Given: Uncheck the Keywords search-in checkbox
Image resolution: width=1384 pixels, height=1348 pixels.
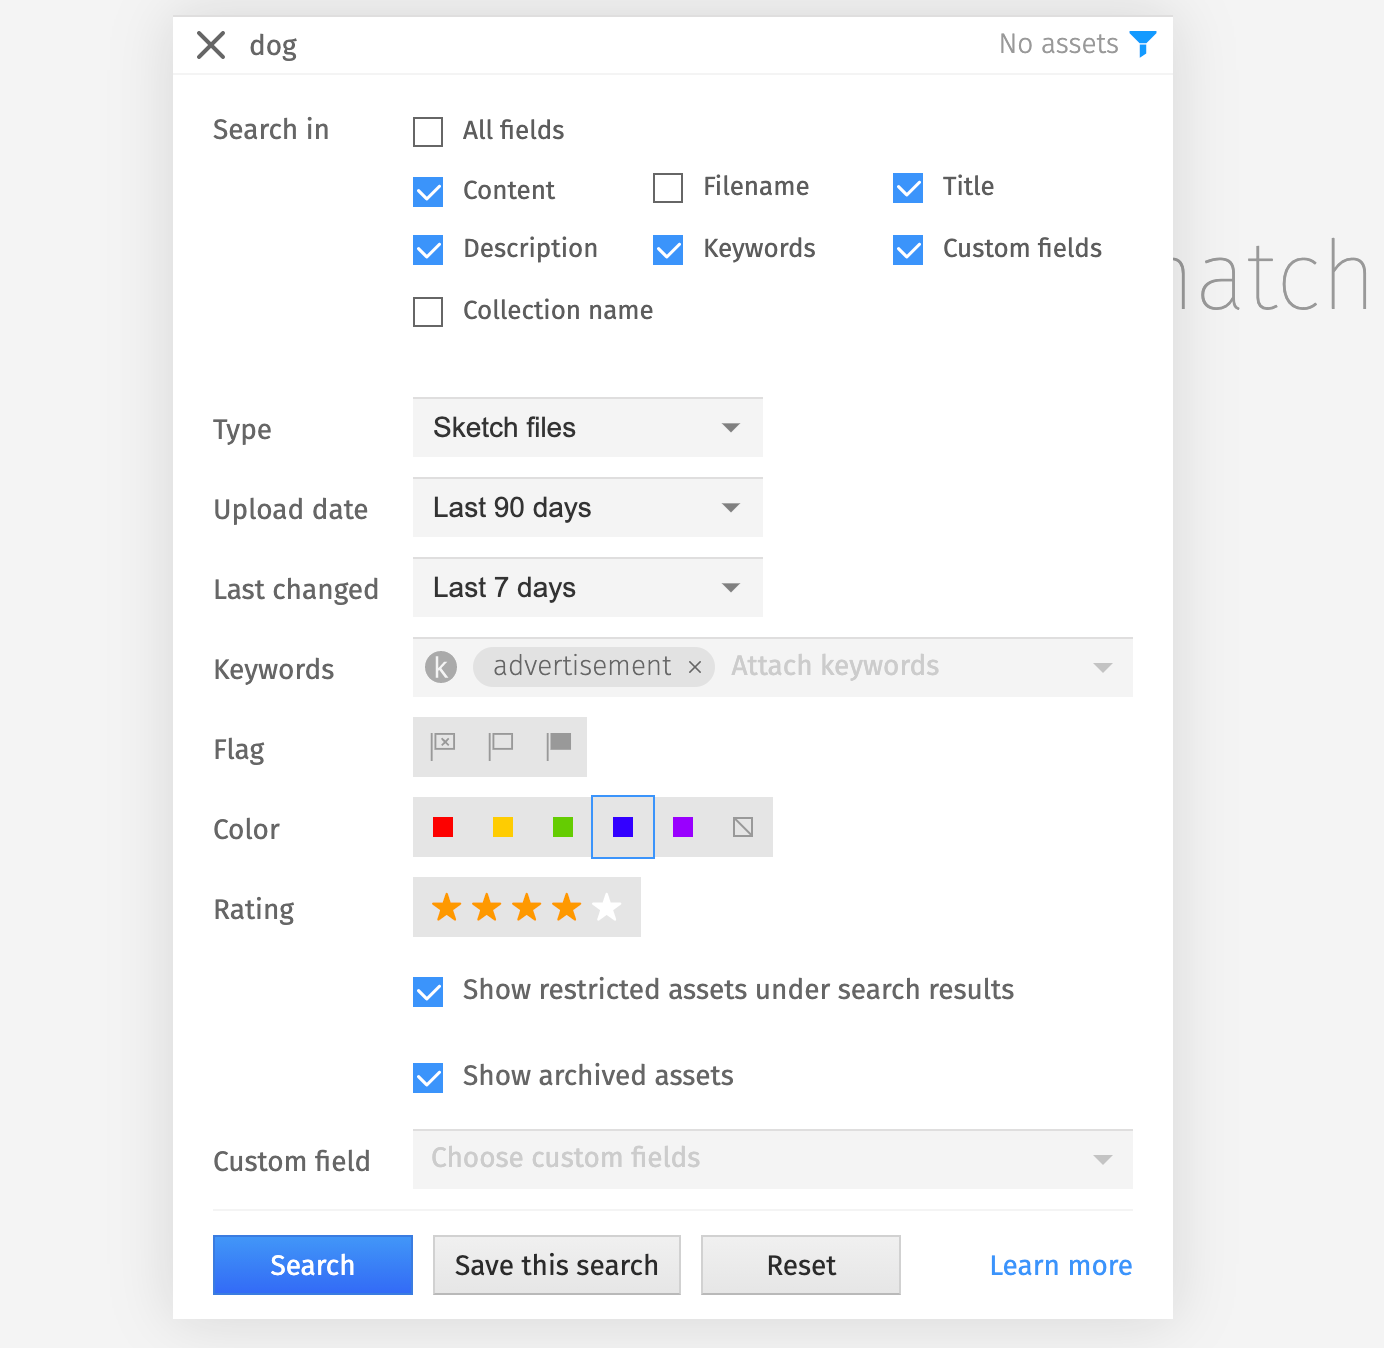Looking at the screenshot, I should pyautogui.click(x=668, y=250).
